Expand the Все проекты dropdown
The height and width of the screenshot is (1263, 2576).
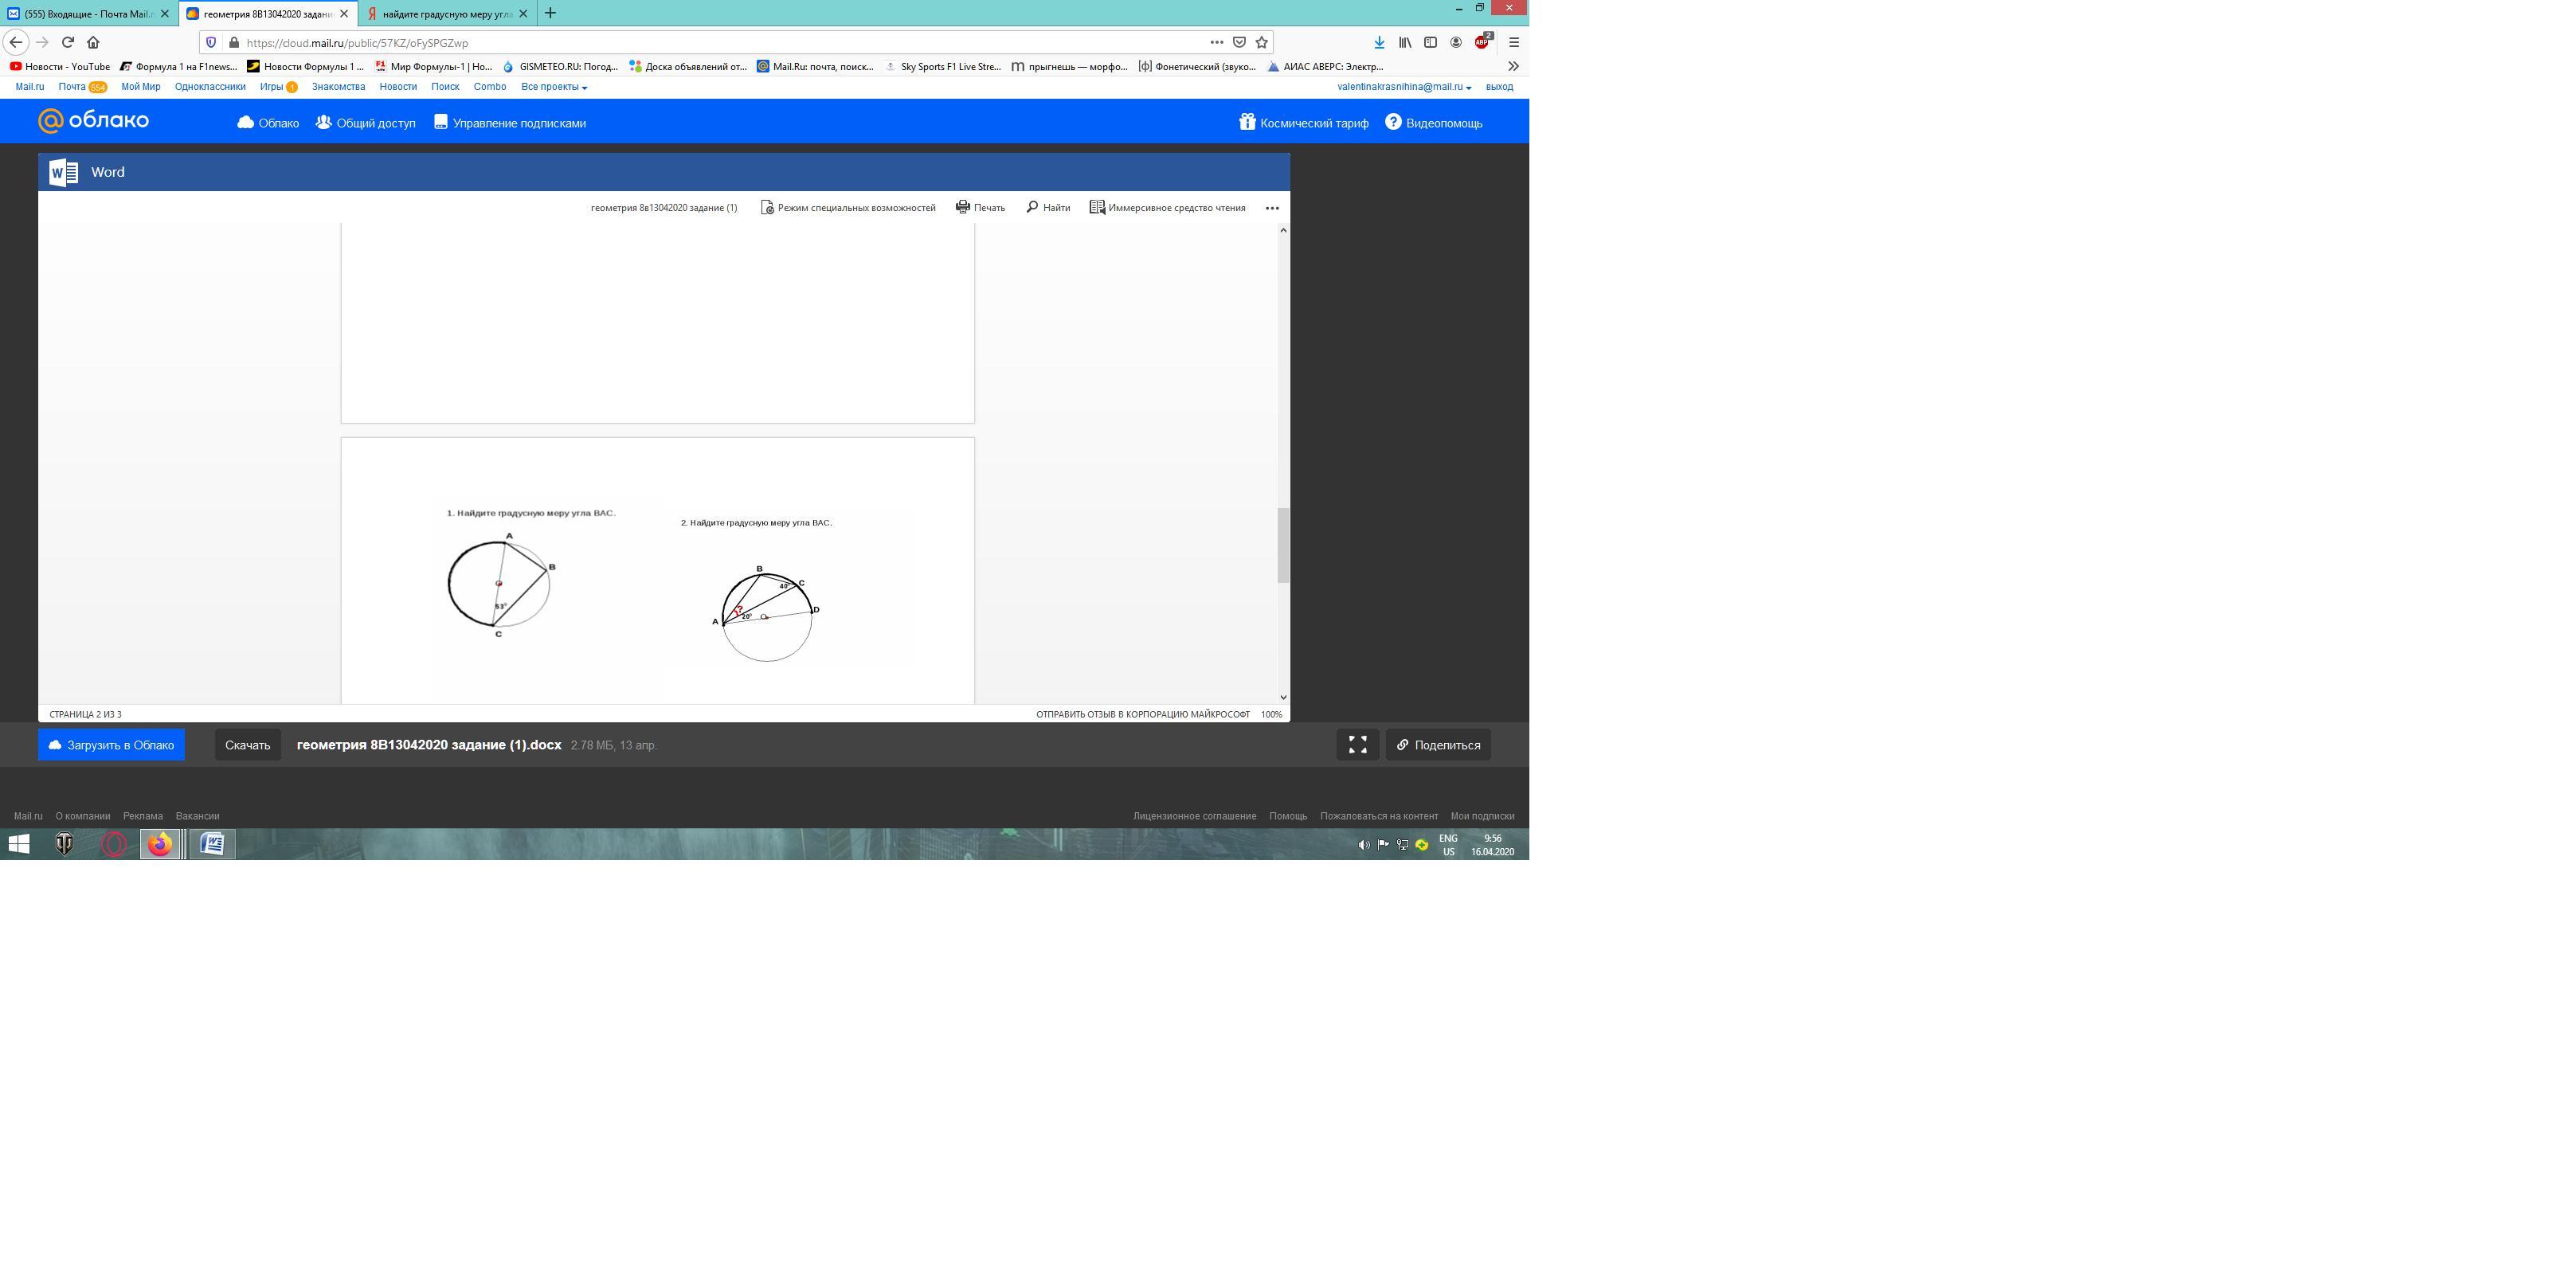(553, 87)
